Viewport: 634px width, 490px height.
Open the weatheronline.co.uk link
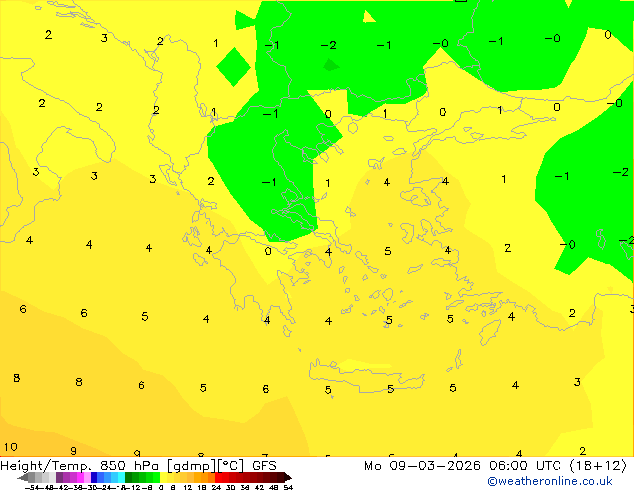(549, 481)
